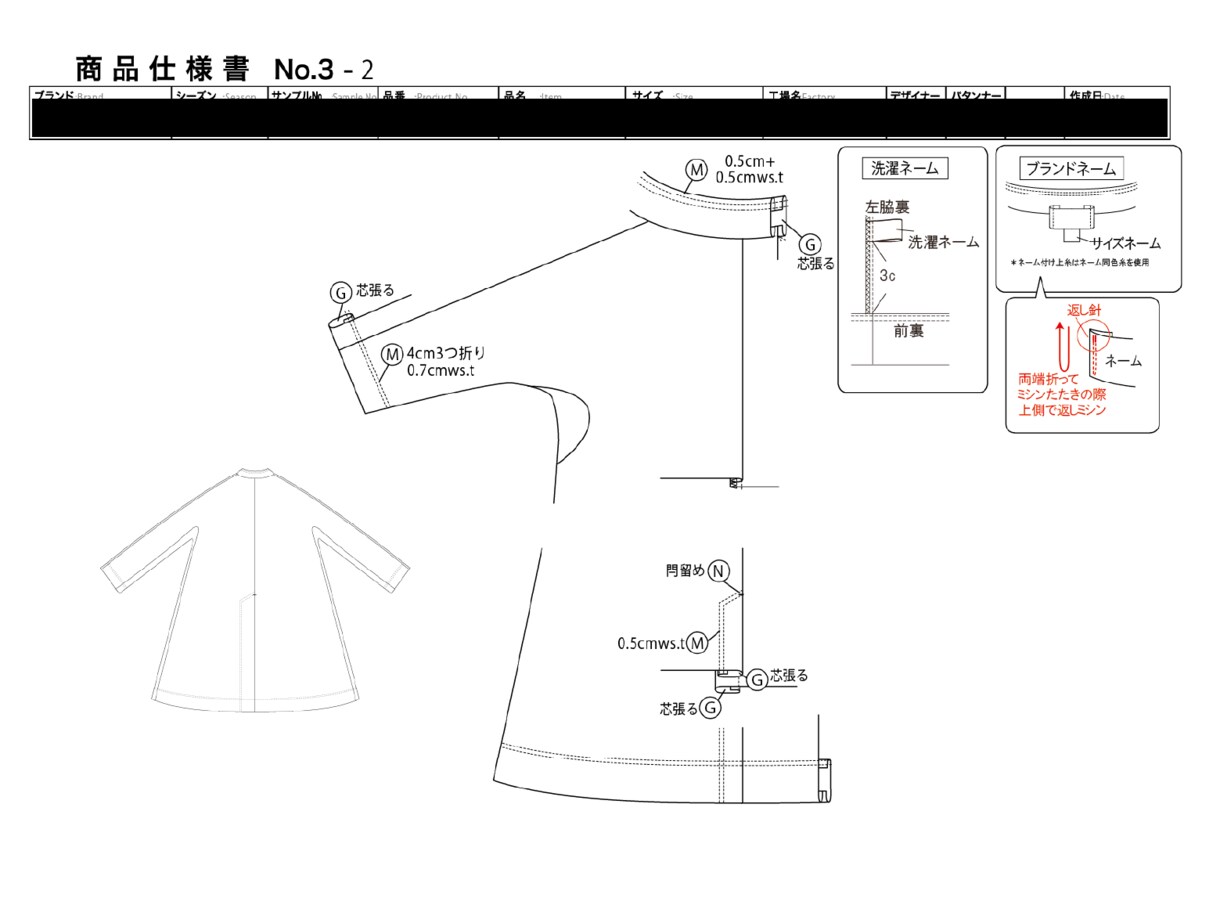This screenshot has width=1220, height=923.
Task: Click the "4cm3つ折り" sleeve hem note
Action: [x=446, y=352]
